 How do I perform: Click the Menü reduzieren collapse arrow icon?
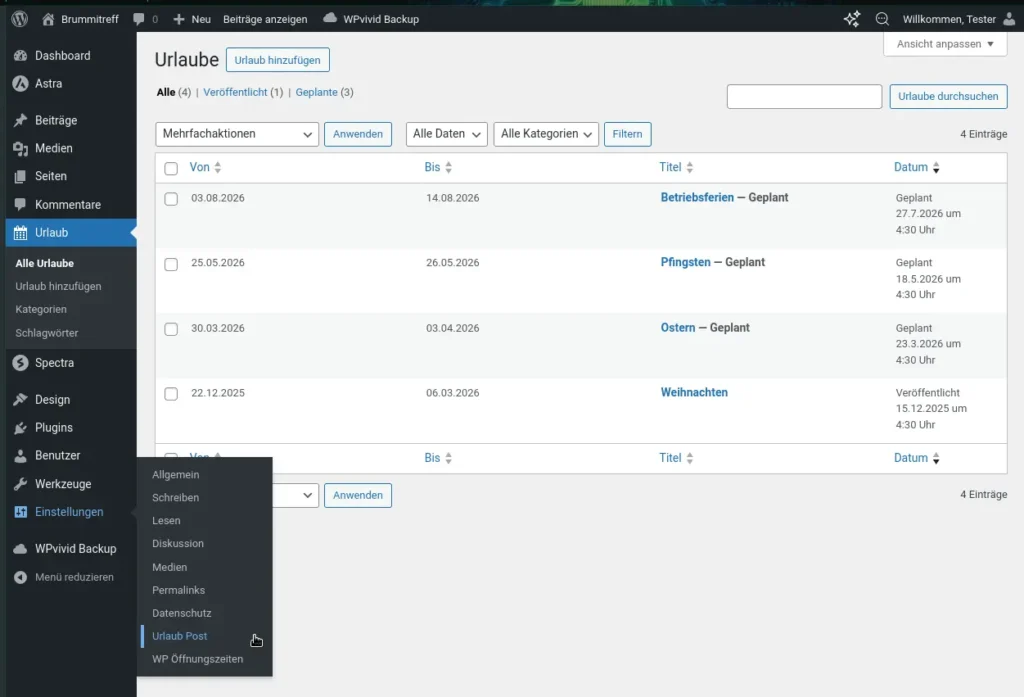pyautogui.click(x=20, y=577)
